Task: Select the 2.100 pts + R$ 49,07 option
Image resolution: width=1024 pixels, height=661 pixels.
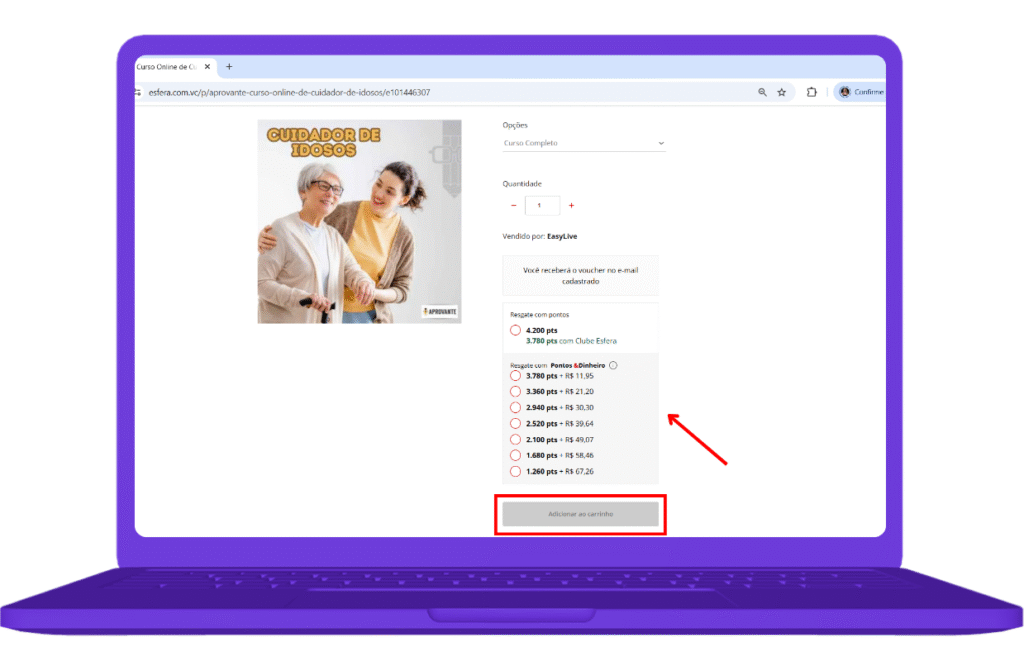Action: pos(516,439)
